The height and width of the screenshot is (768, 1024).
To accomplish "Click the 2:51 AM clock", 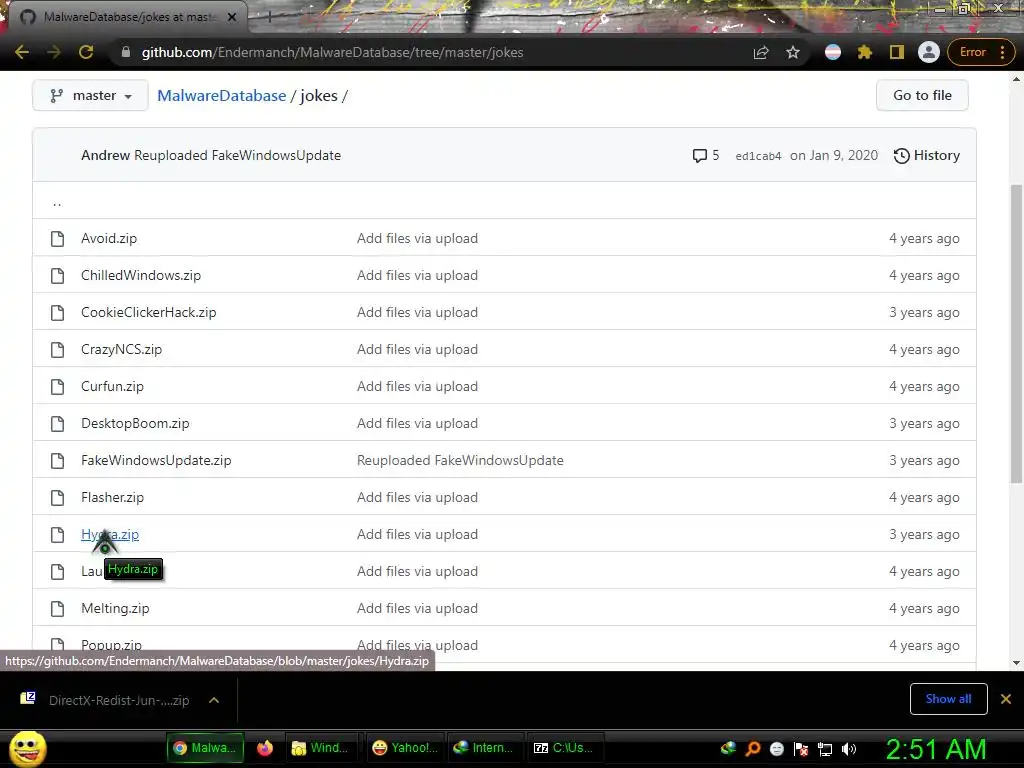I will point(935,749).
